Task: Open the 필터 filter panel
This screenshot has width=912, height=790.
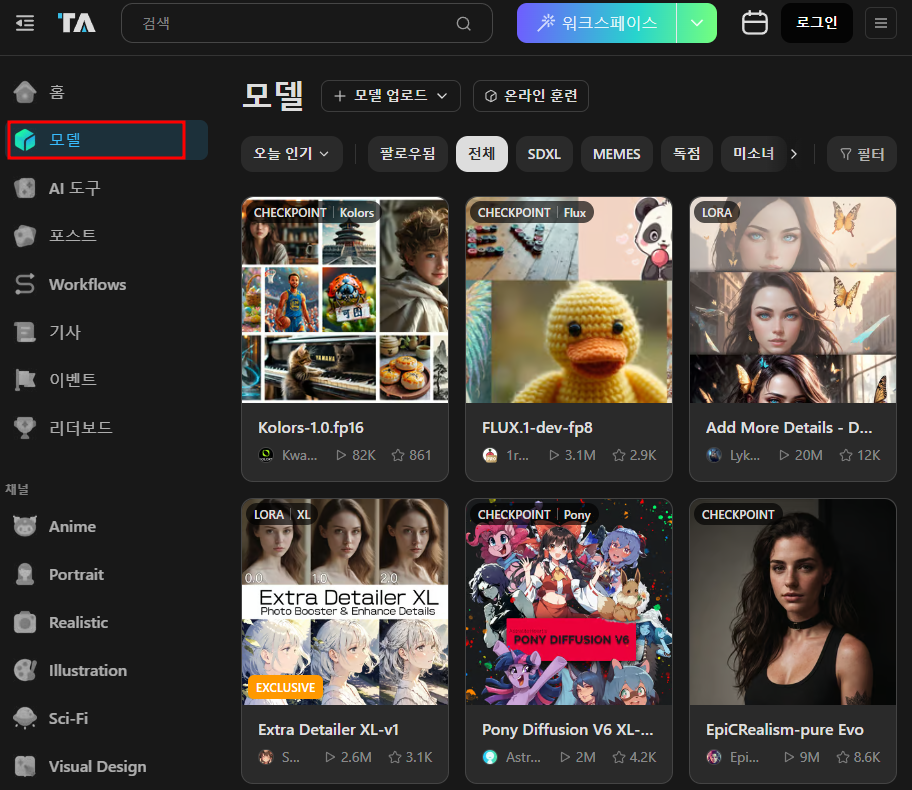Action: [x=862, y=154]
